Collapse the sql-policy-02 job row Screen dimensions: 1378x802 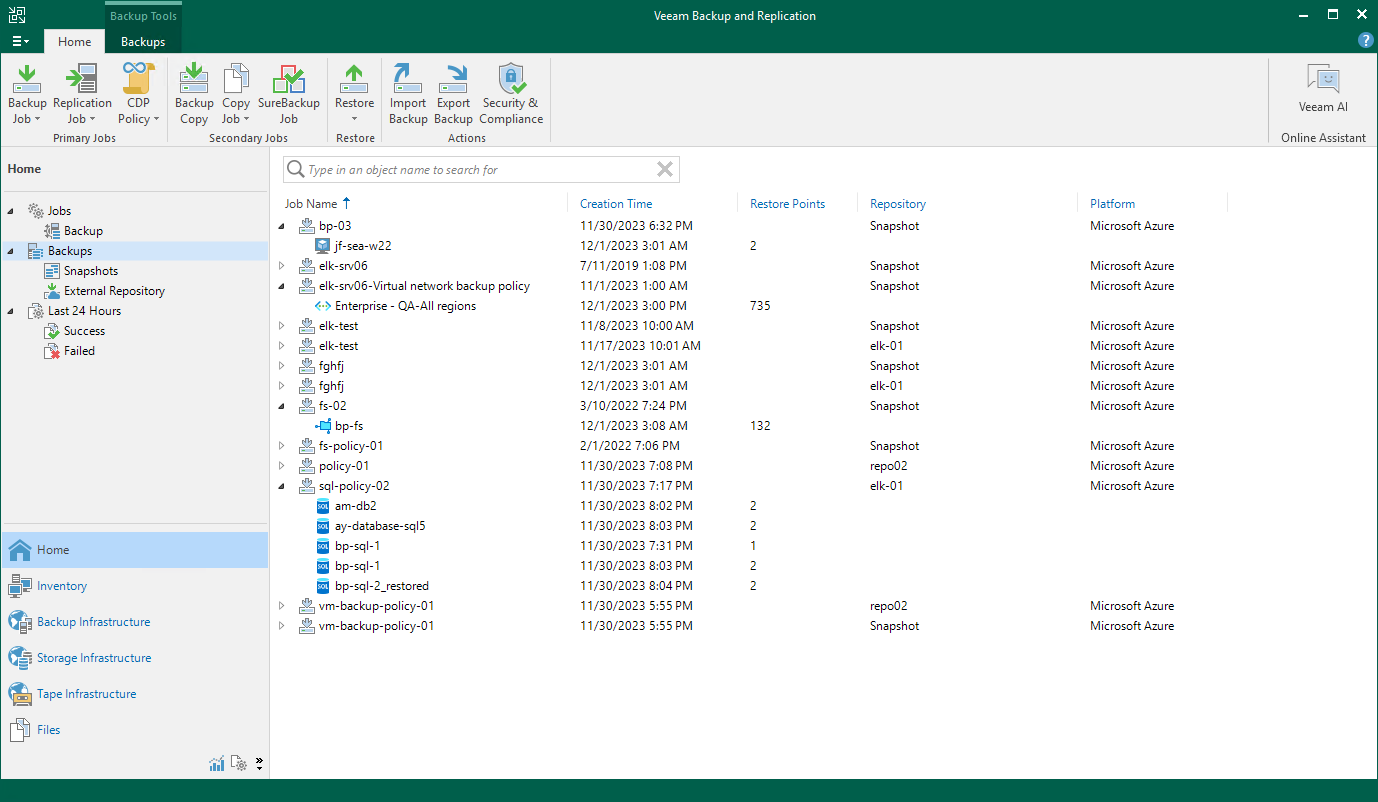pos(282,486)
